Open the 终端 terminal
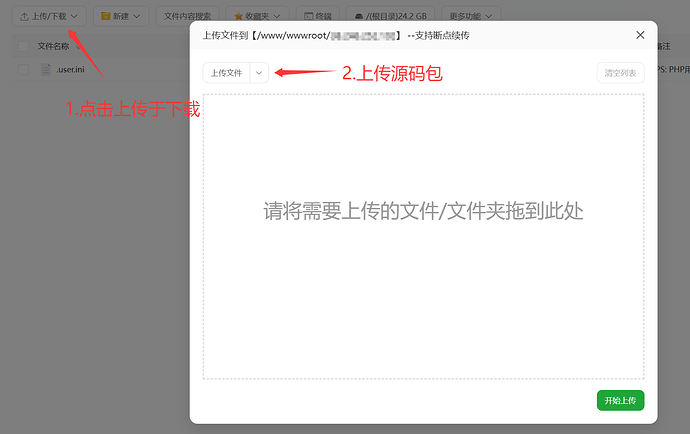Image resolution: width=690 pixels, height=434 pixels. coord(317,17)
